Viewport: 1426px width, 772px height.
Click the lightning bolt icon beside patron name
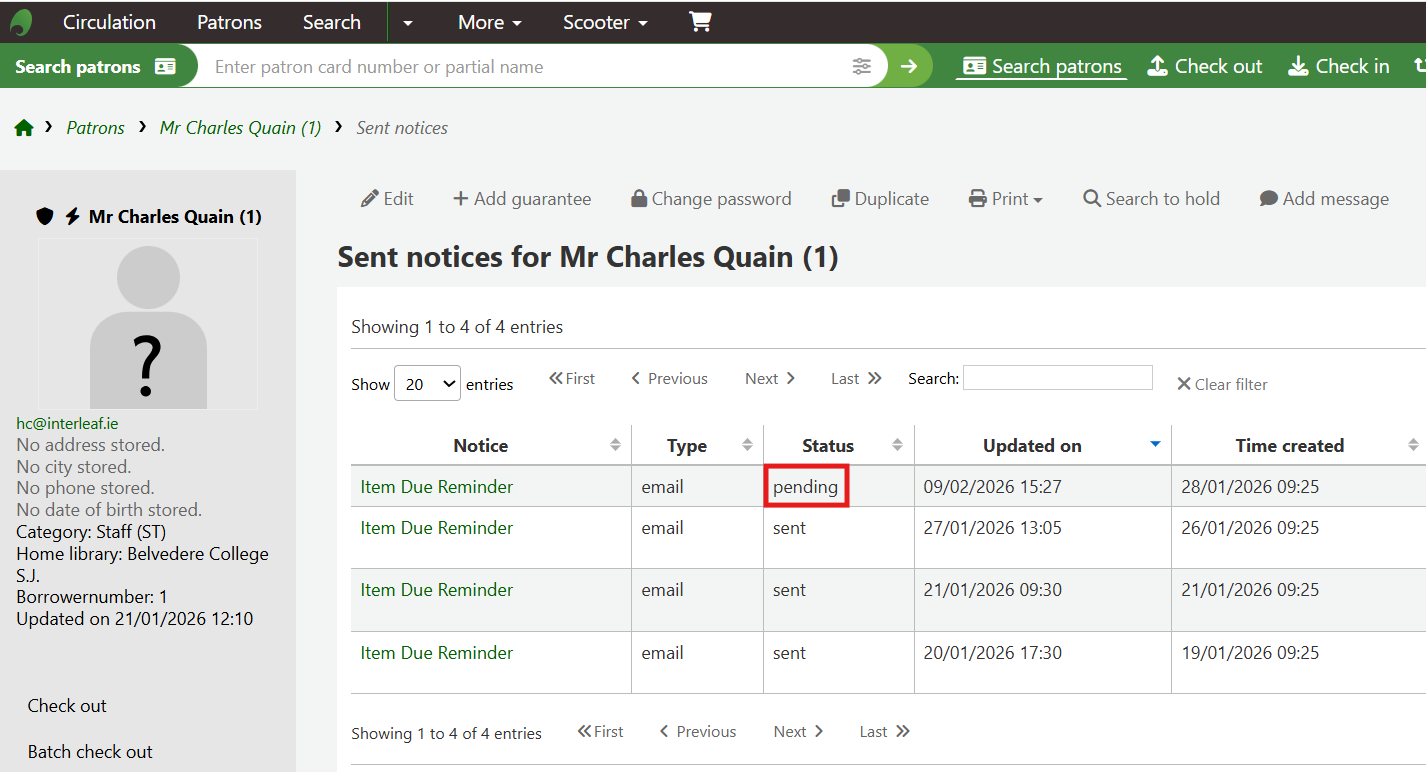coord(72,216)
